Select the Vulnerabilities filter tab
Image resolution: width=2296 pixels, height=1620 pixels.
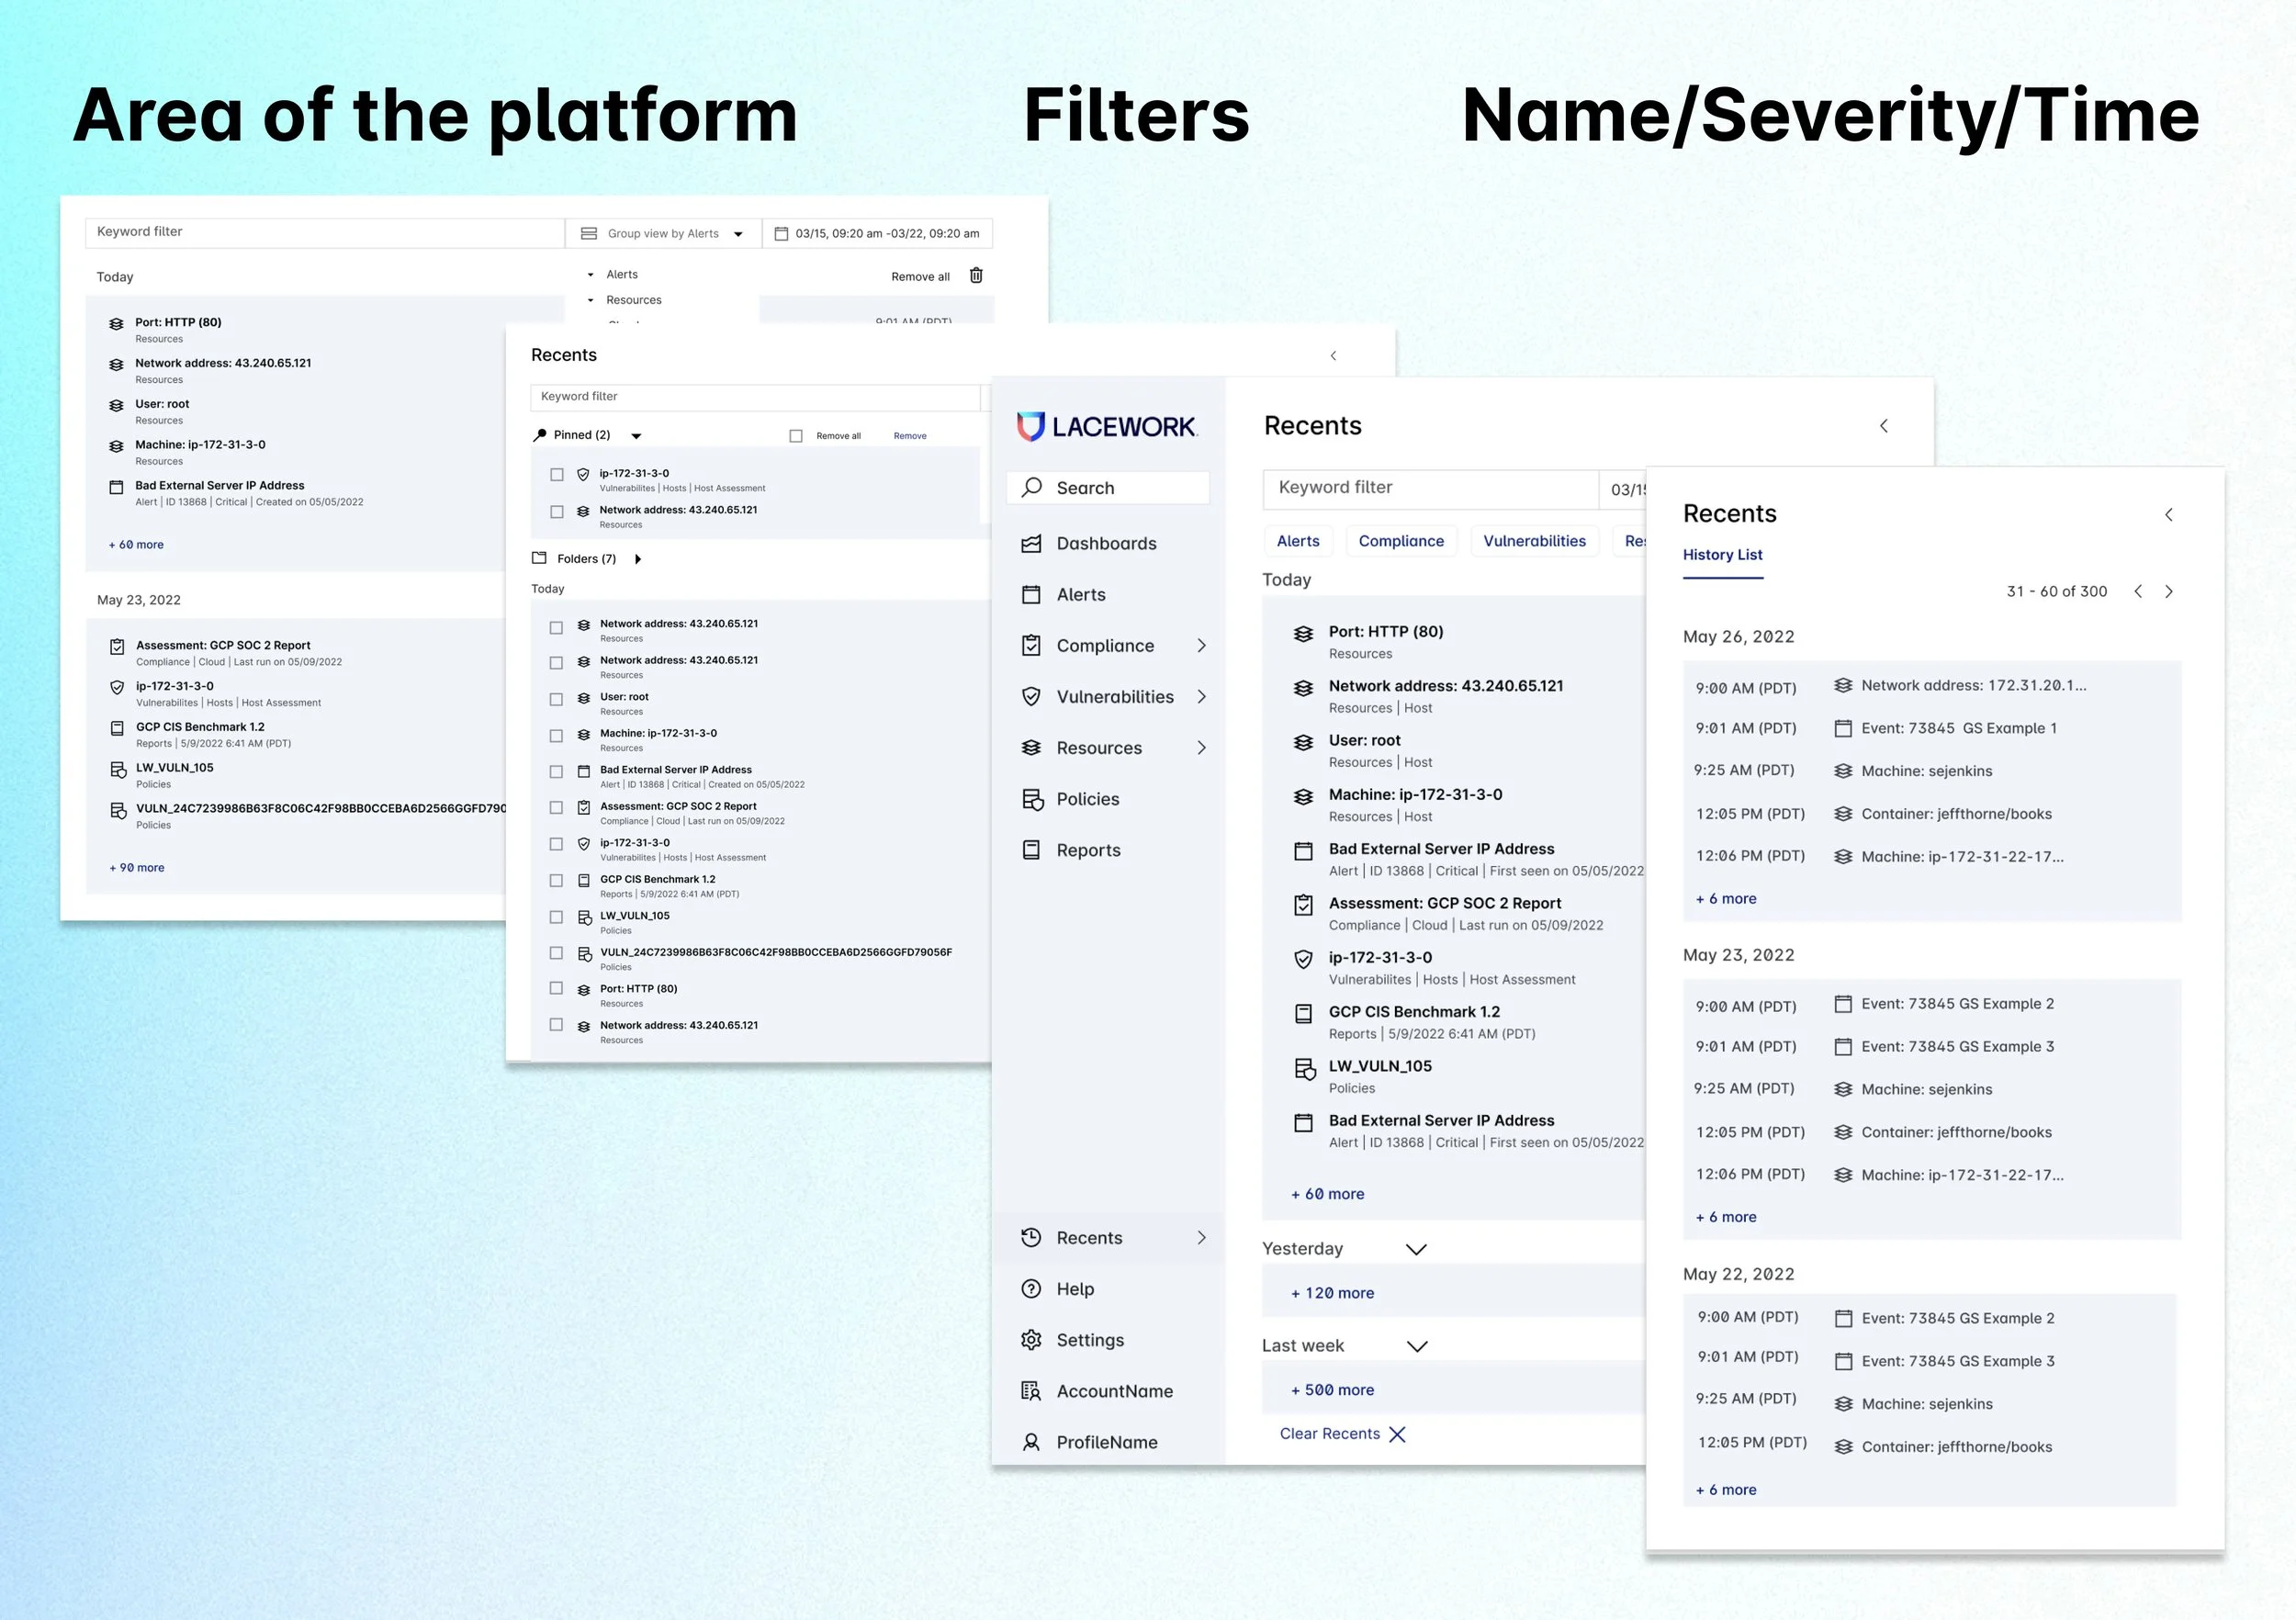pyautogui.click(x=1533, y=541)
